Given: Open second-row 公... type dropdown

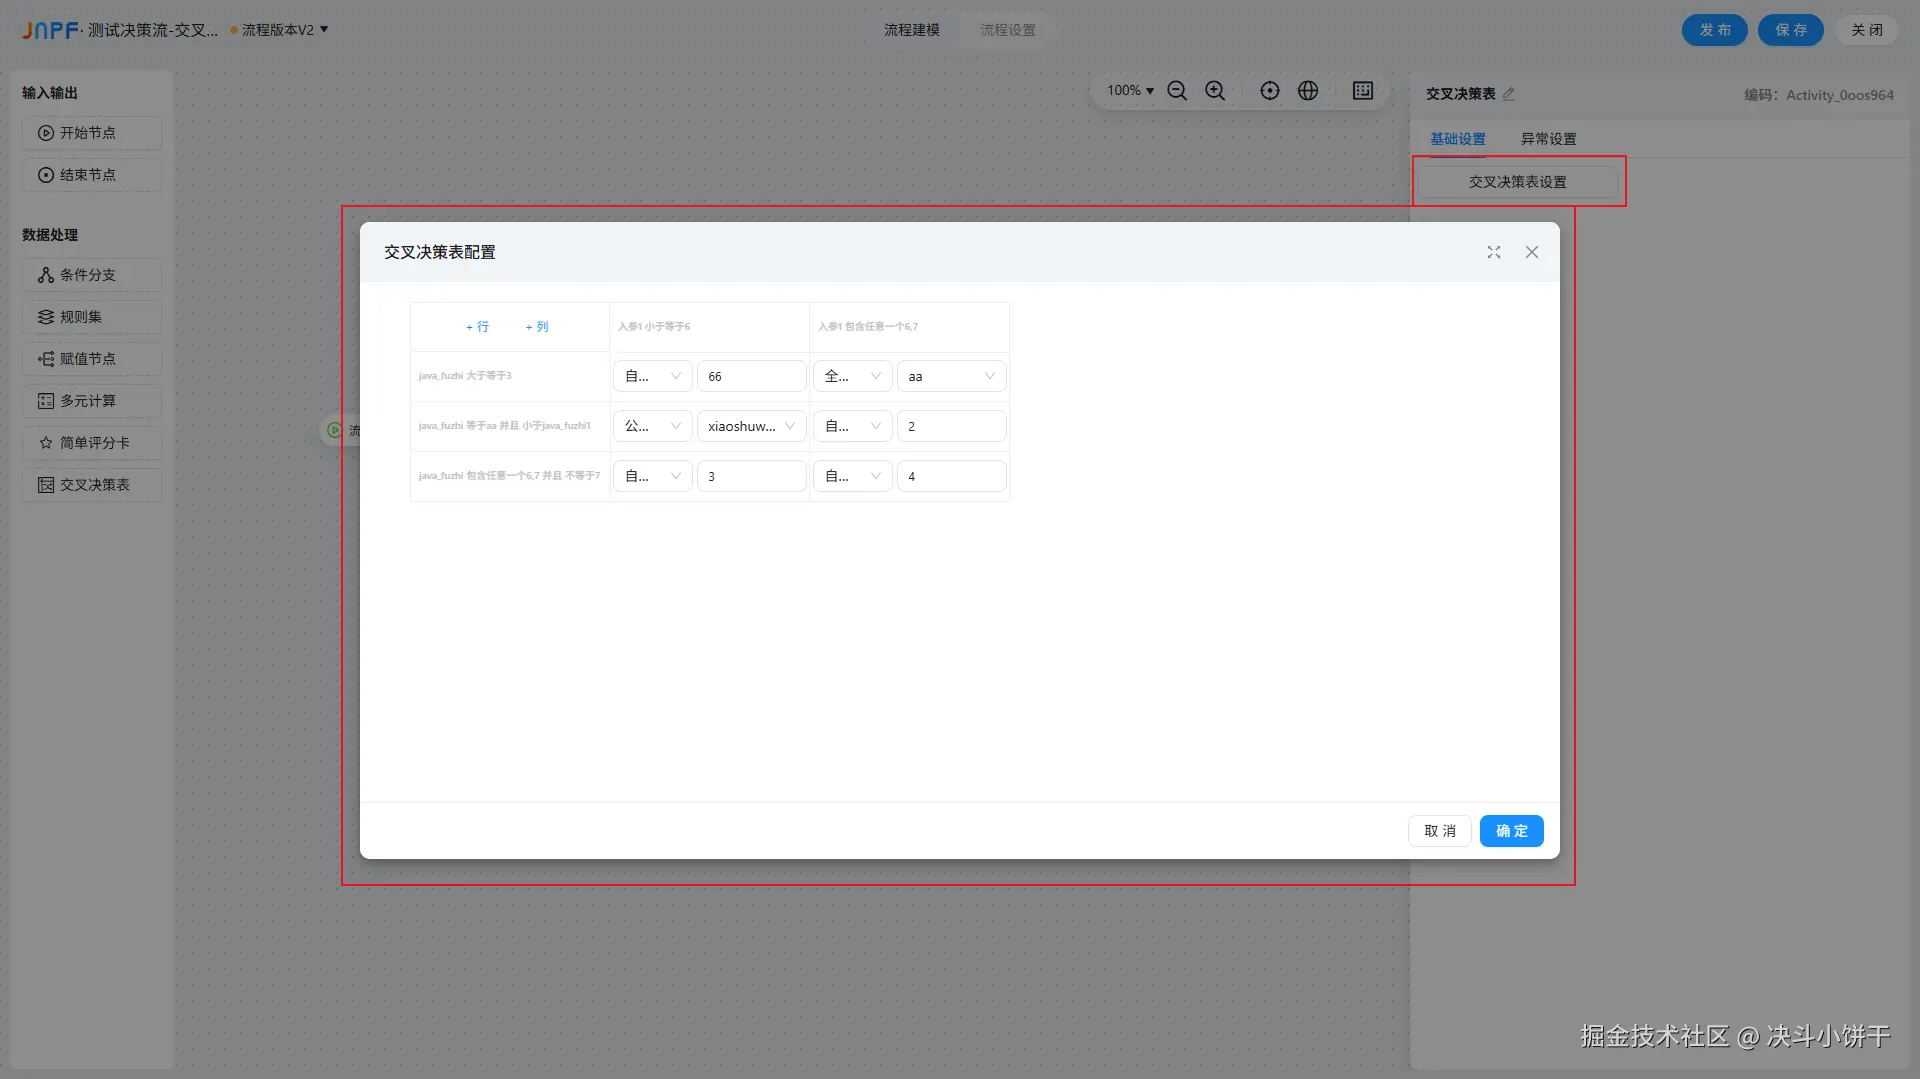Looking at the screenshot, I should (x=653, y=426).
